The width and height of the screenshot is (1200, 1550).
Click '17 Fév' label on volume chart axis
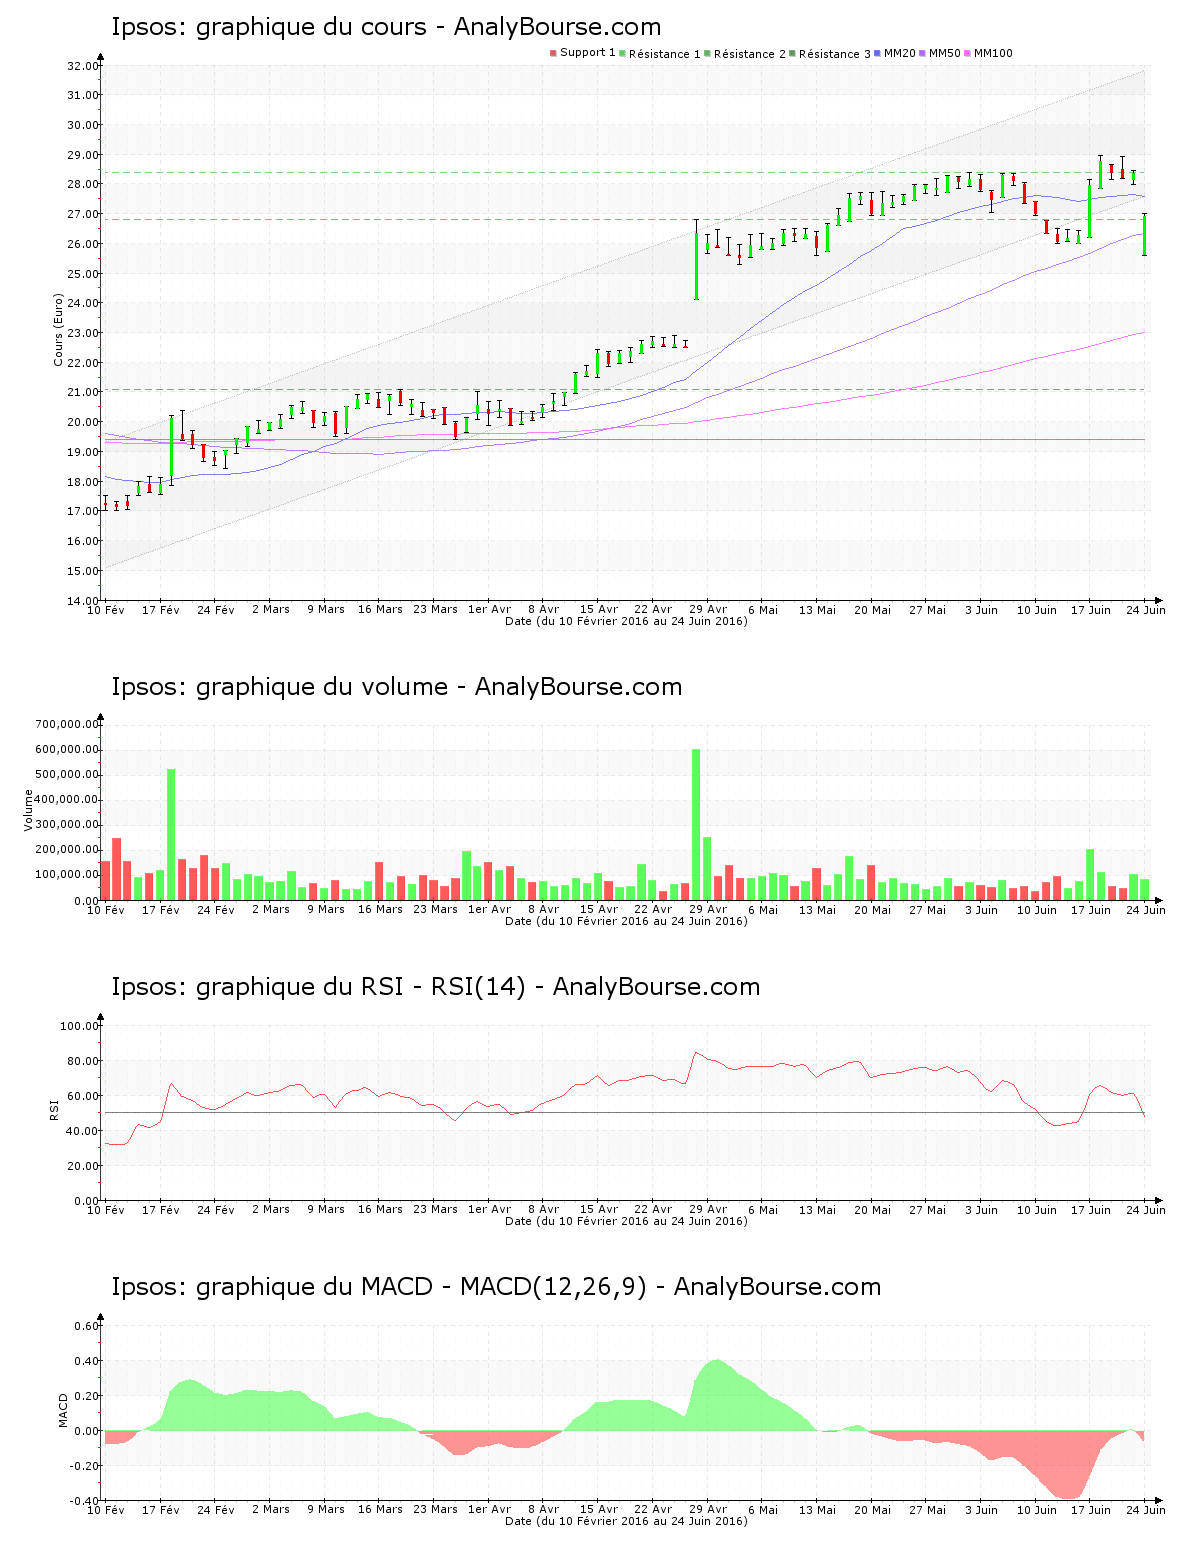click(161, 909)
